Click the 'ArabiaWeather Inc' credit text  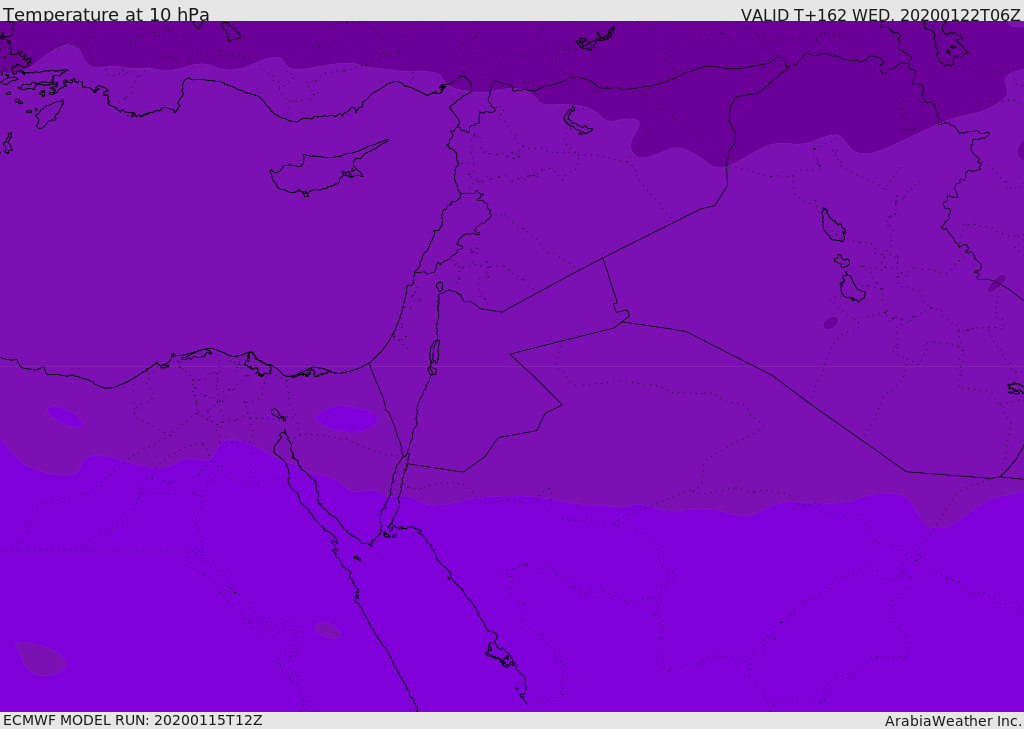(952, 721)
